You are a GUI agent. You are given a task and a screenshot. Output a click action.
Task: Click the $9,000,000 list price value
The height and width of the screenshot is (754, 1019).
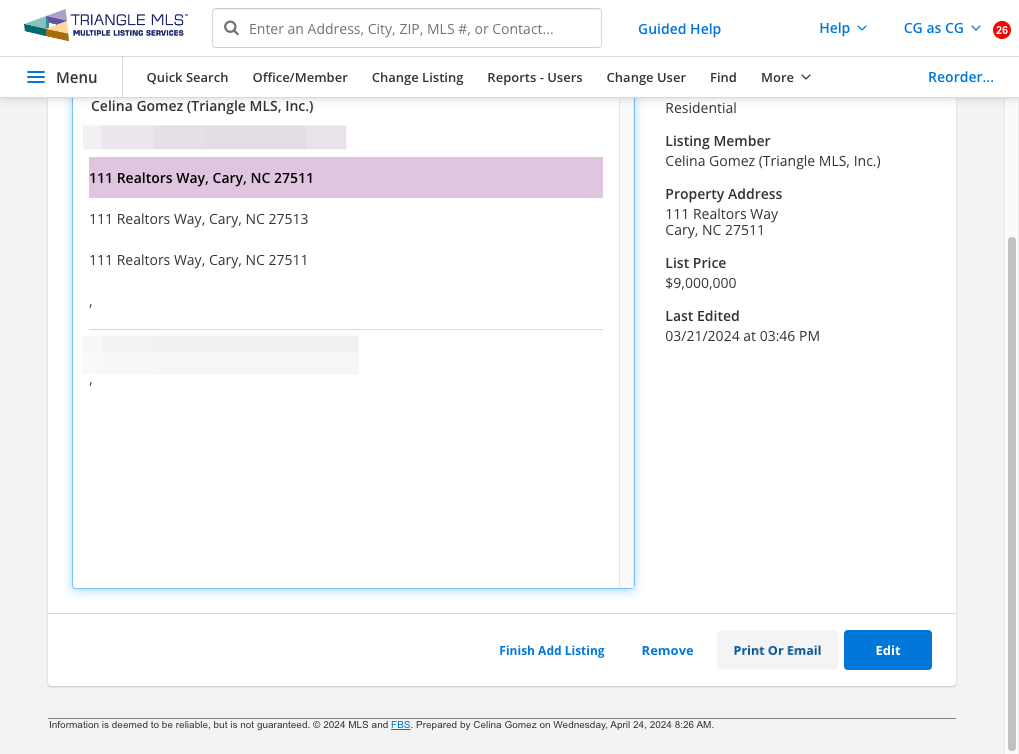point(701,283)
